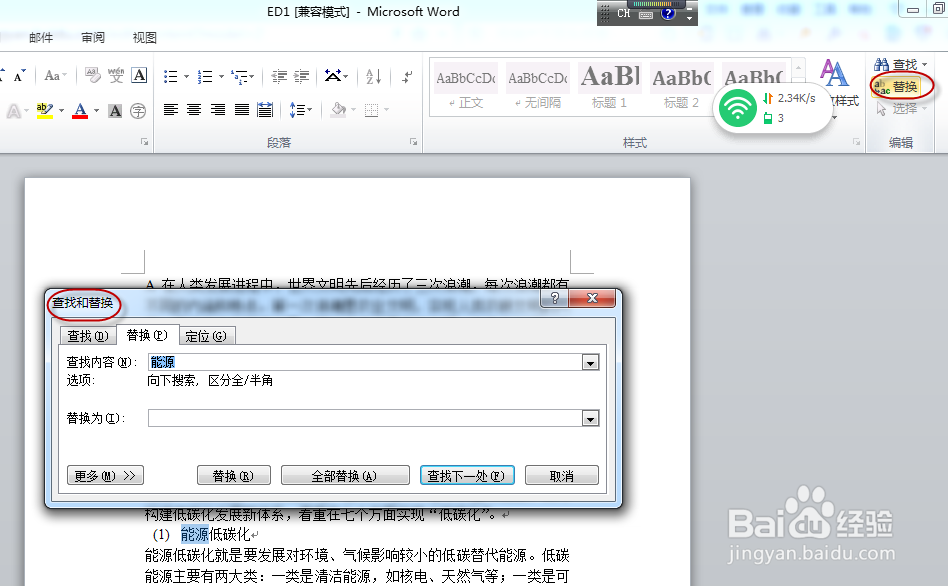Toggle Character Shading icon
948x586 pixels.
pyautogui.click(x=115, y=111)
